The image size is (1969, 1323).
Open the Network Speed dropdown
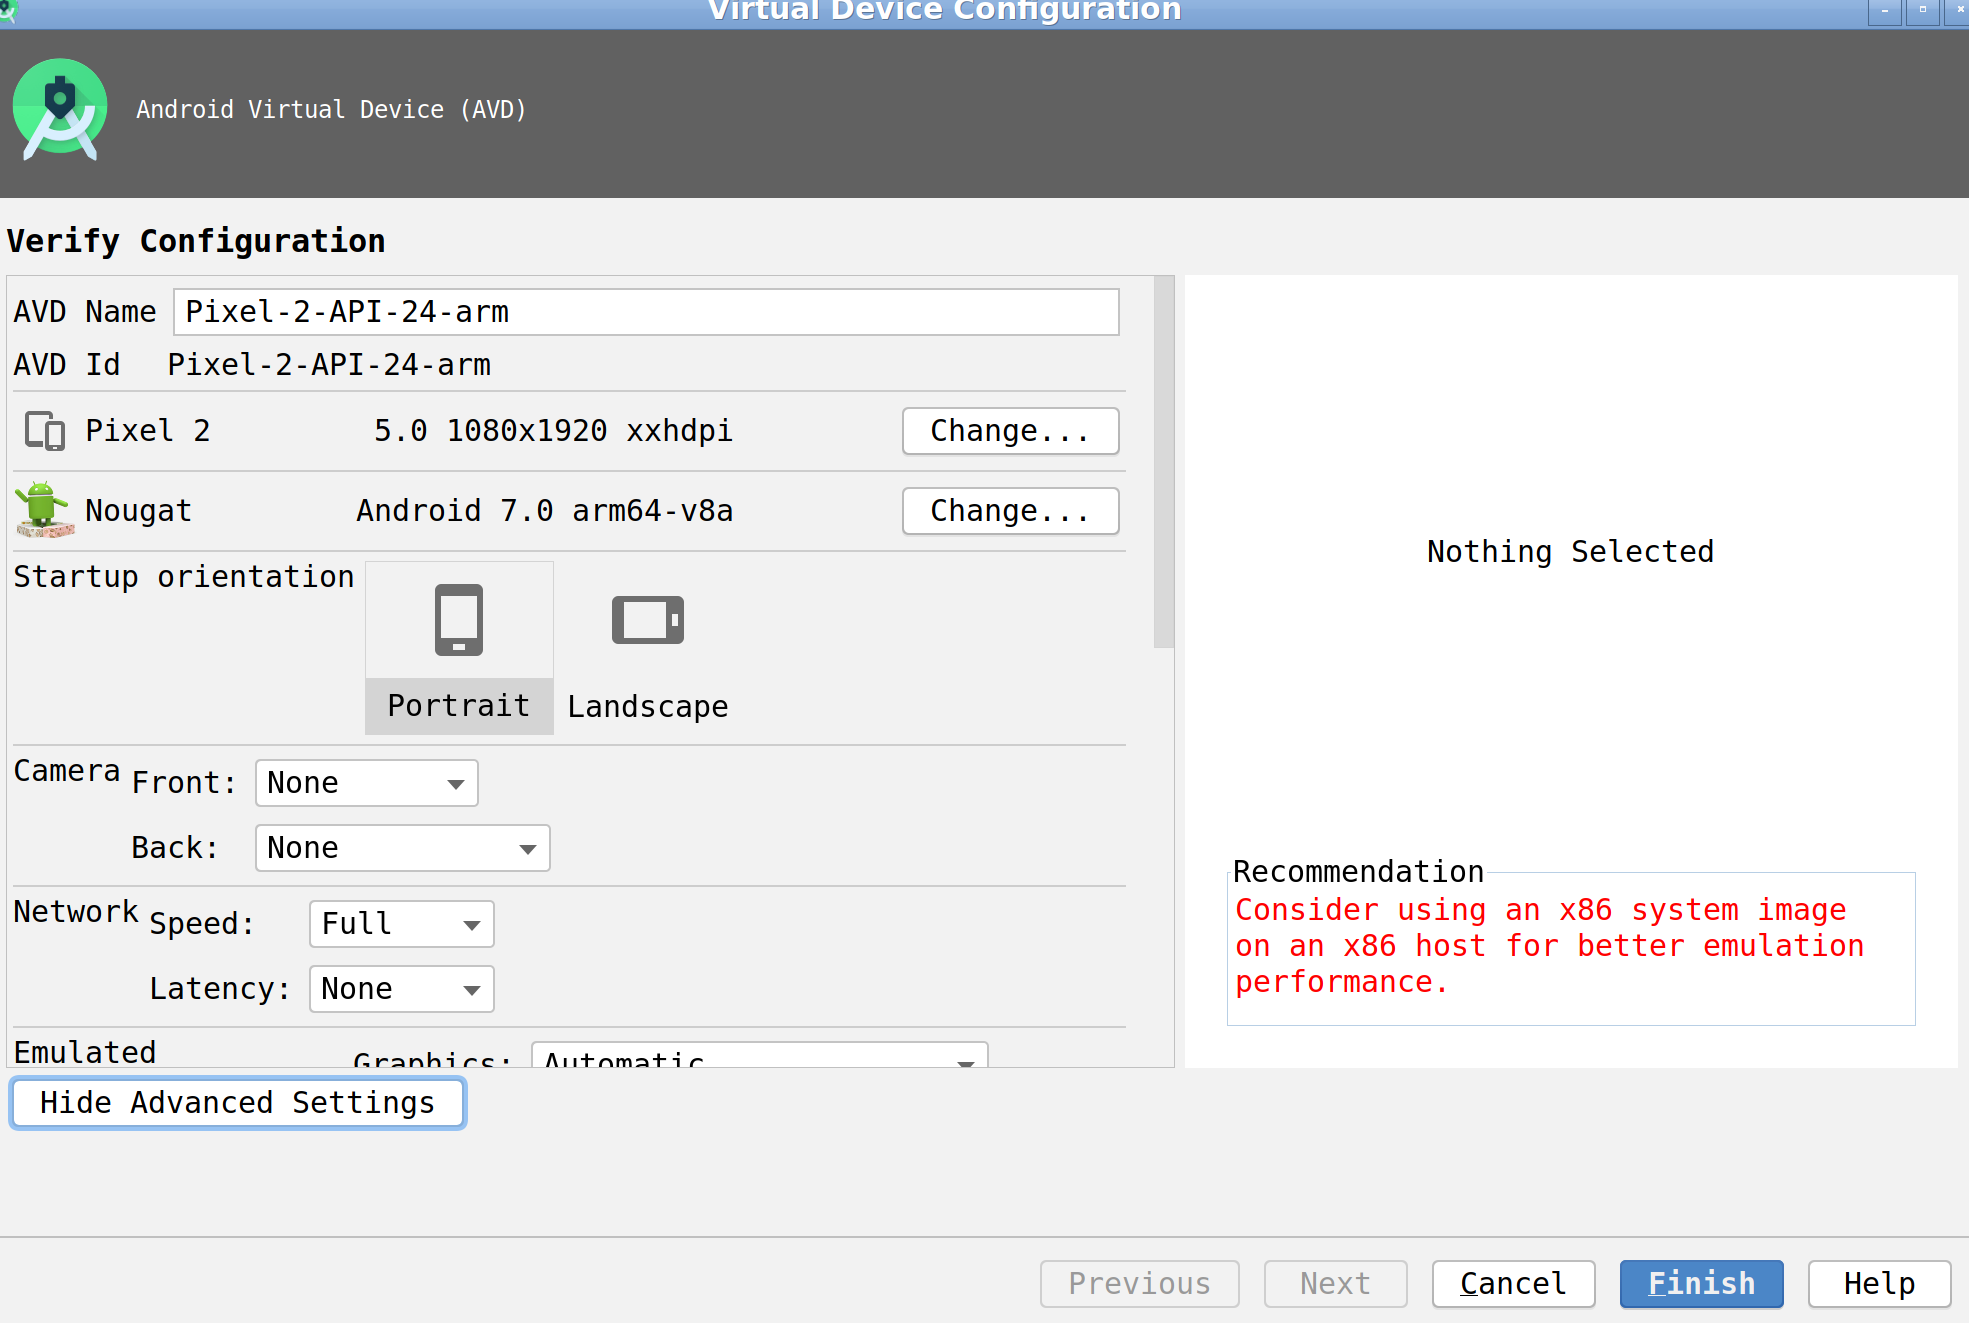[402, 924]
